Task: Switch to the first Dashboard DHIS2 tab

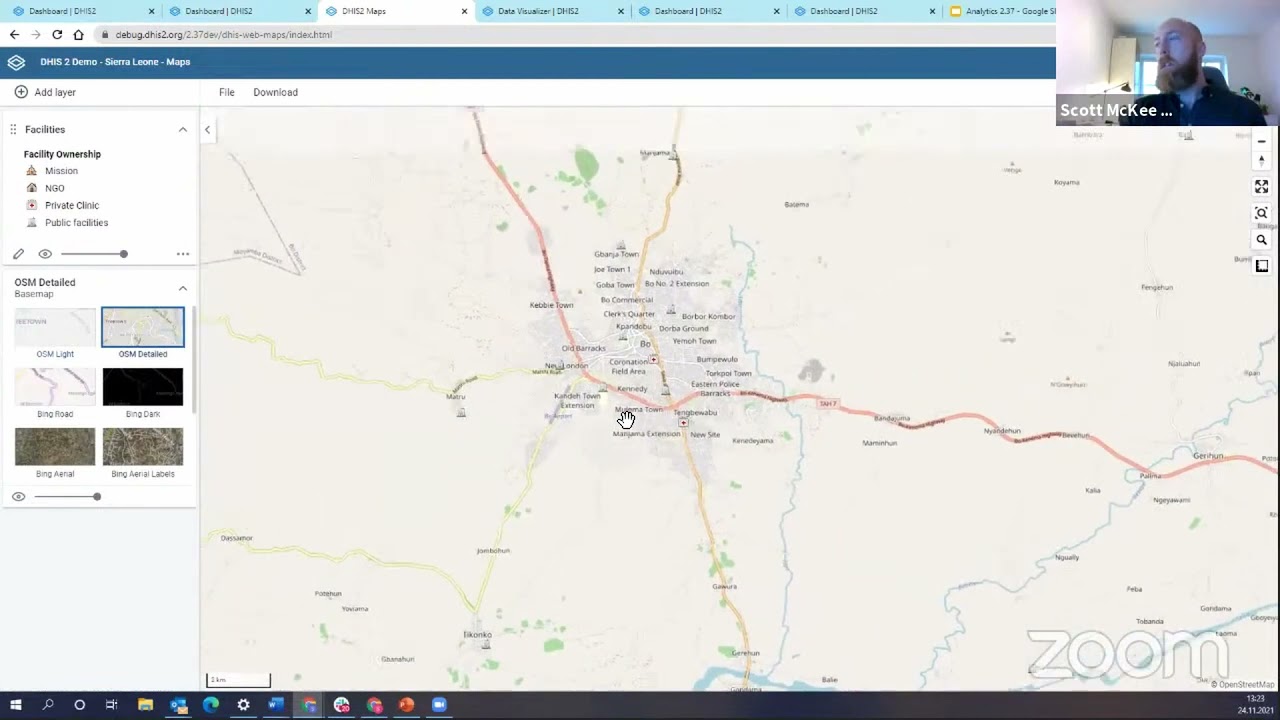Action: [x=82, y=11]
